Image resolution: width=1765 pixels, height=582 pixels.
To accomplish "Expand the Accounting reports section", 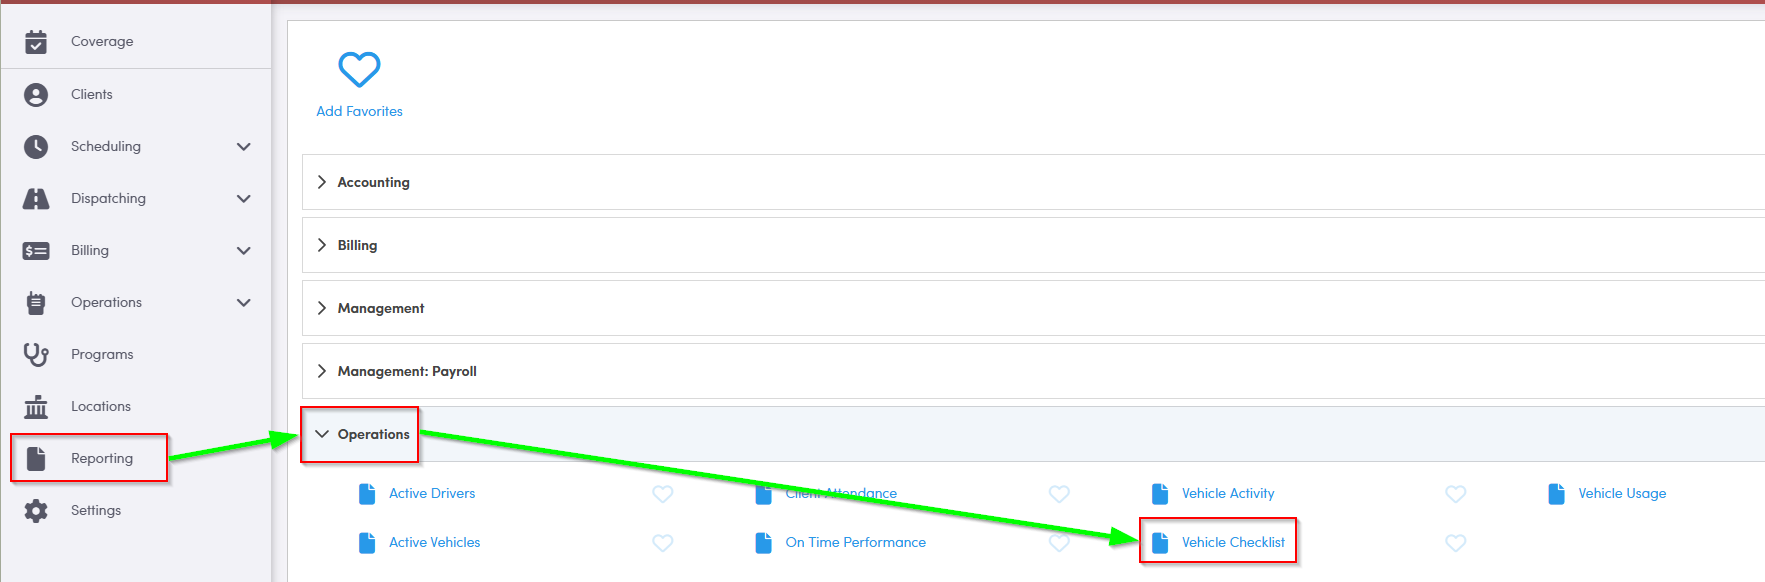I will coord(1033,182).
